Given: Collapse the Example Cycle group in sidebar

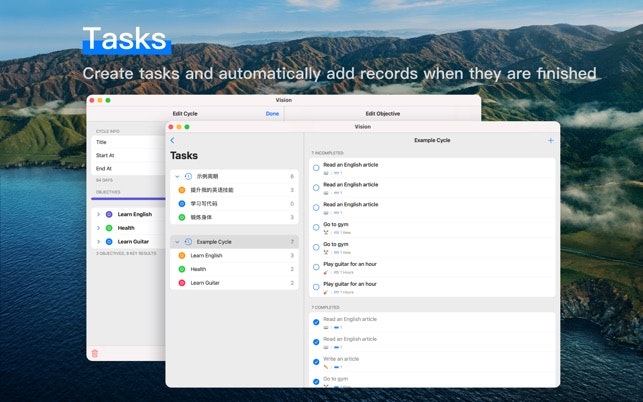Looking at the screenshot, I should point(177,242).
